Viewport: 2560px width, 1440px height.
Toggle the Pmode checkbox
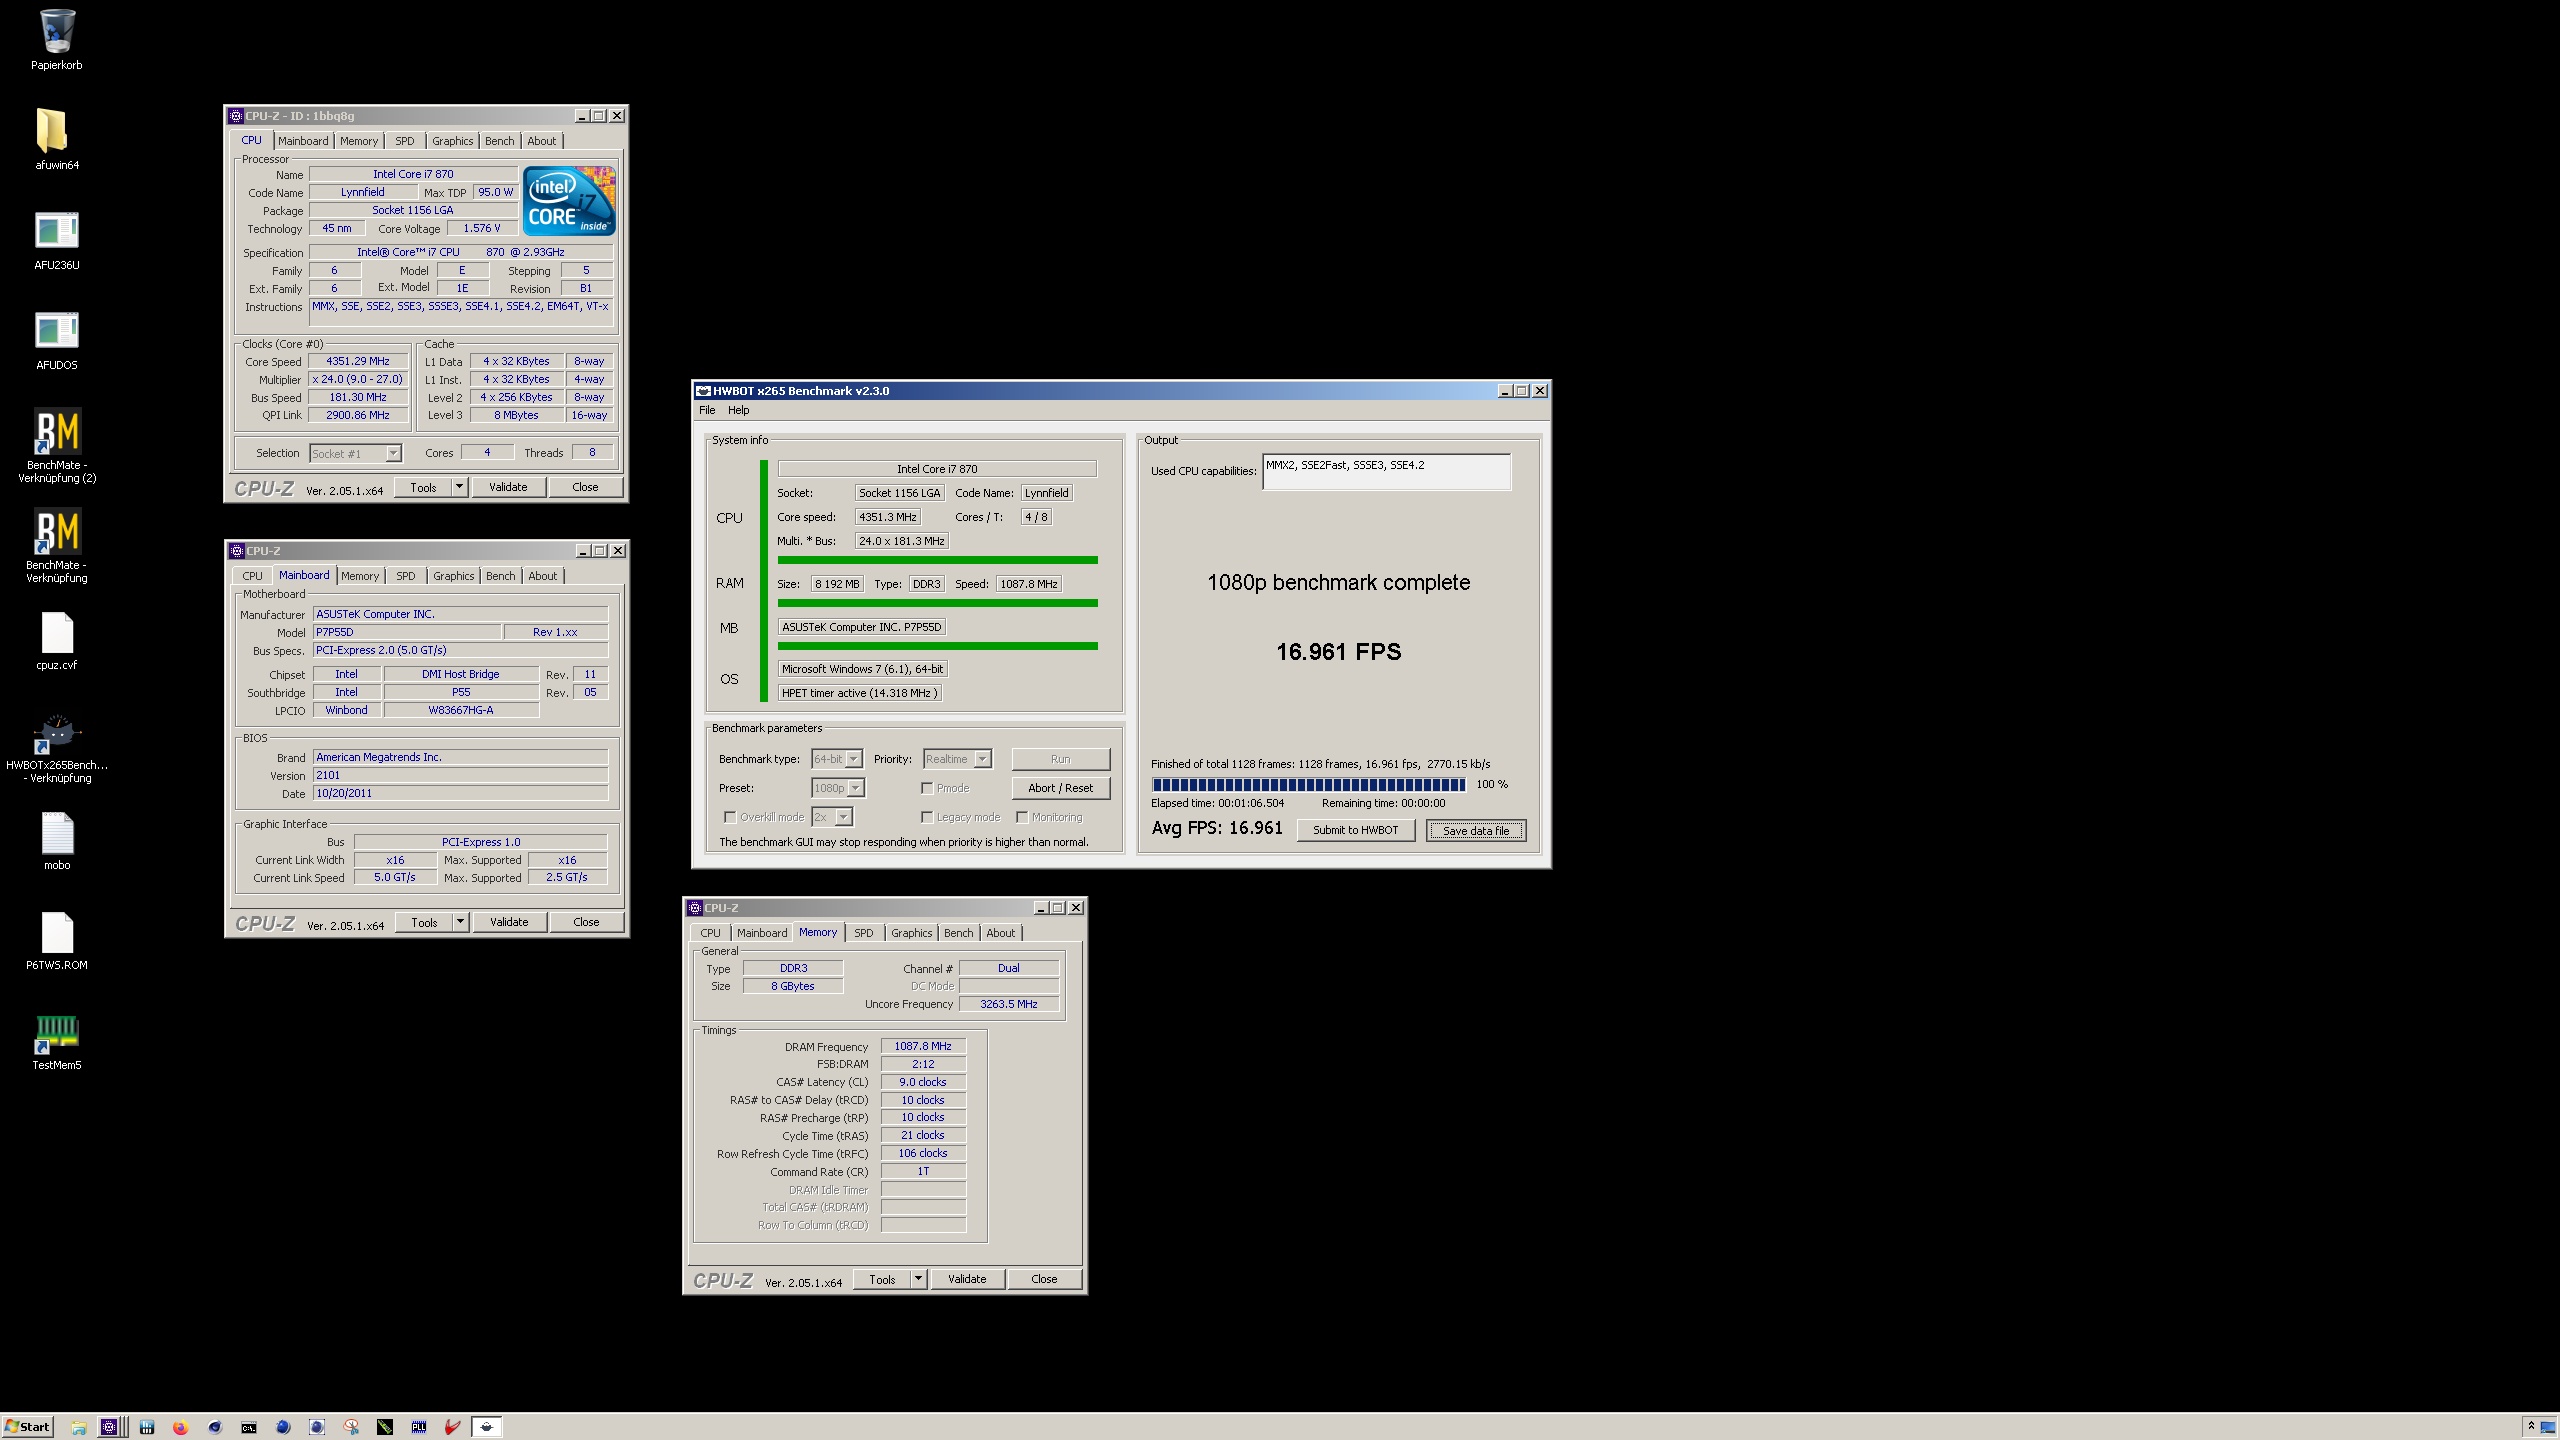(927, 788)
